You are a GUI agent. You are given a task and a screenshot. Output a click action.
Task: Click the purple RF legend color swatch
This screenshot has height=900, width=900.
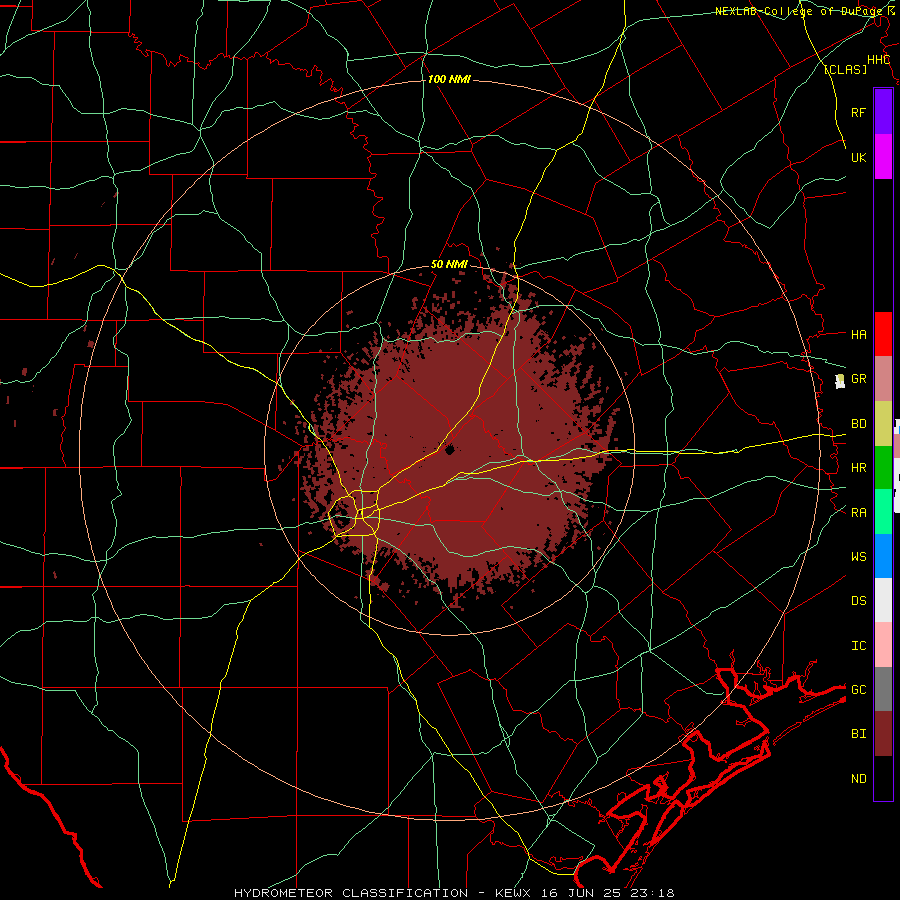(x=883, y=111)
